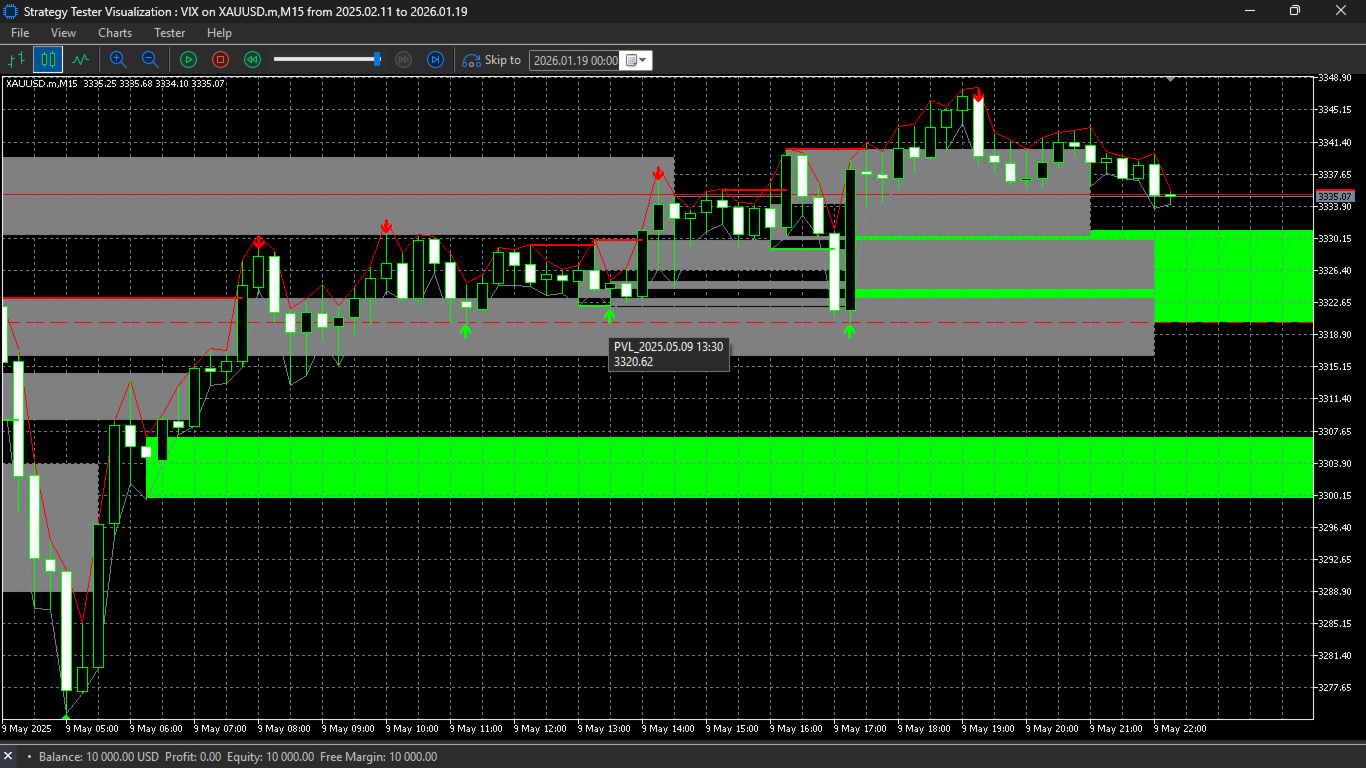The height and width of the screenshot is (768, 1366).
Task: Close the Strategy Tester Visualization window
Action: pos(1341,11)
